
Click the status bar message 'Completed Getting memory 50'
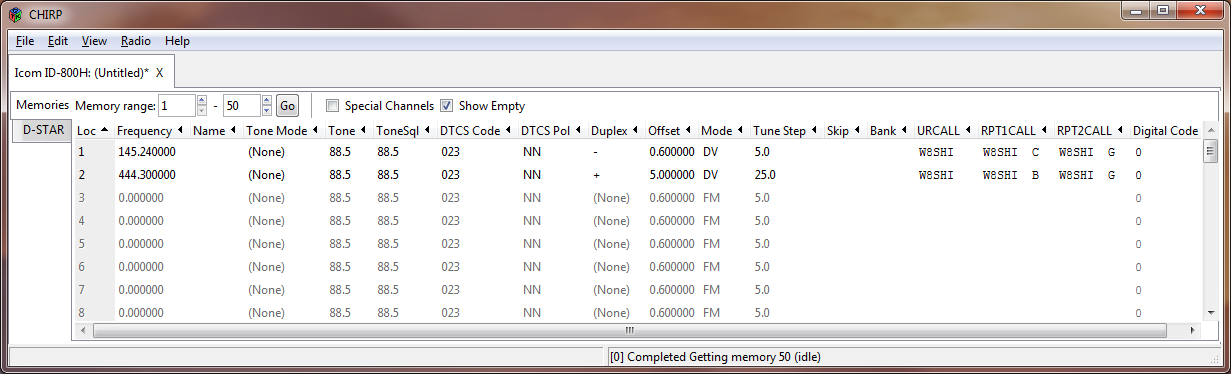715,357
